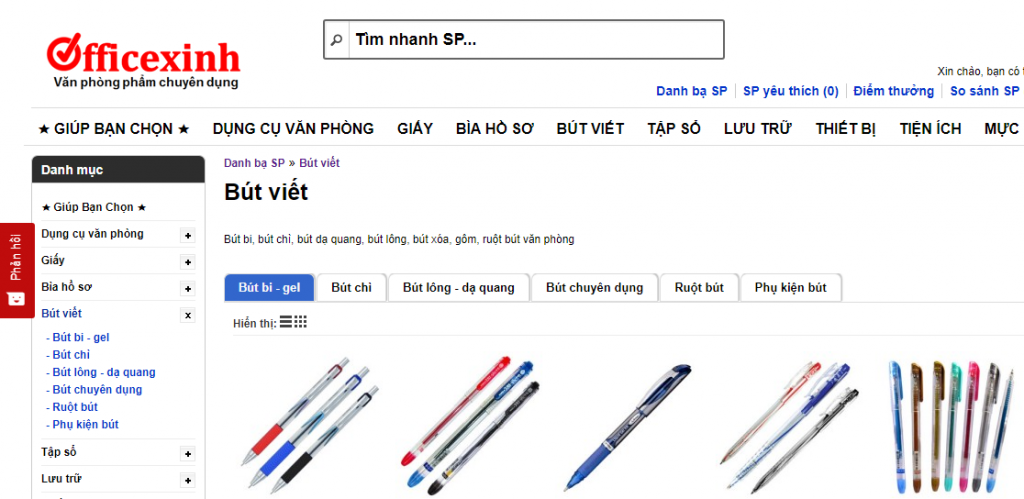The height and width of the screenshot is (499, 1024).
Task: Collapse the Bút viết sidebar category
Action: coord(187,315)
